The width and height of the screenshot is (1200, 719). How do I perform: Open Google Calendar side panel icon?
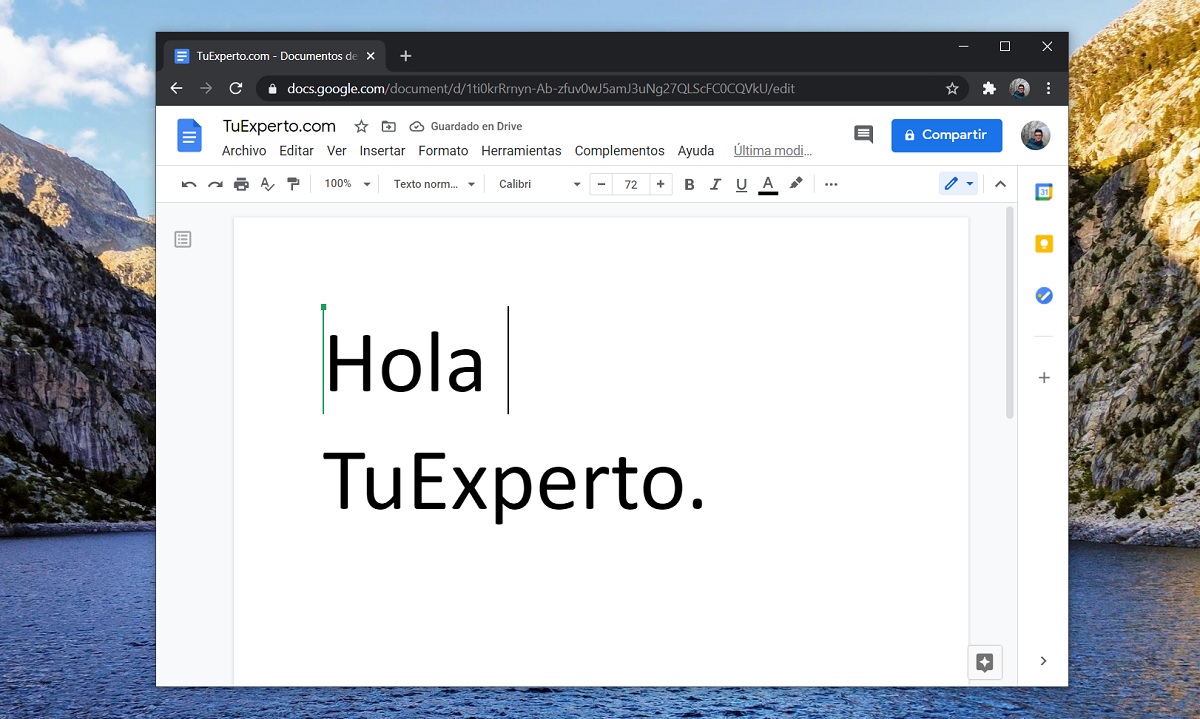click(x=1043, y=192)
